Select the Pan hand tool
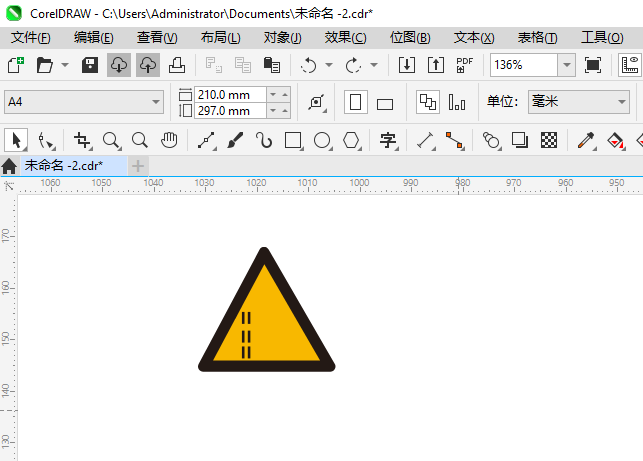The width and height of the screenshot is (643, 461). tap(169, 141)
